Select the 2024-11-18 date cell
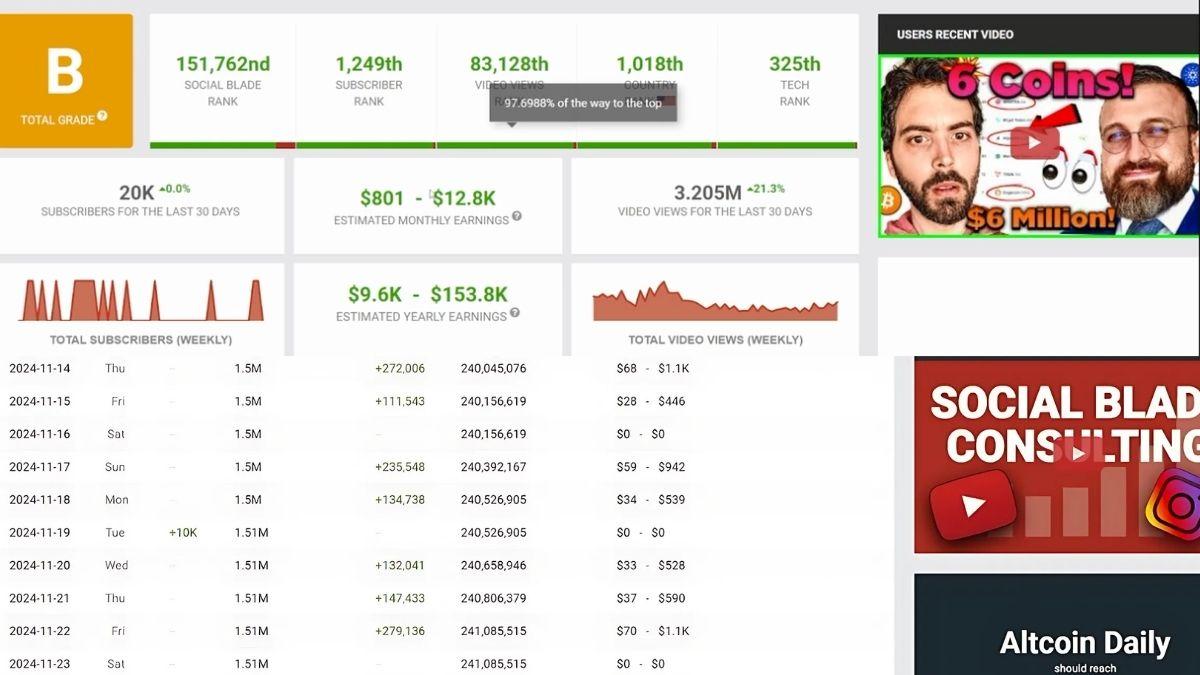 pos(40,500)
